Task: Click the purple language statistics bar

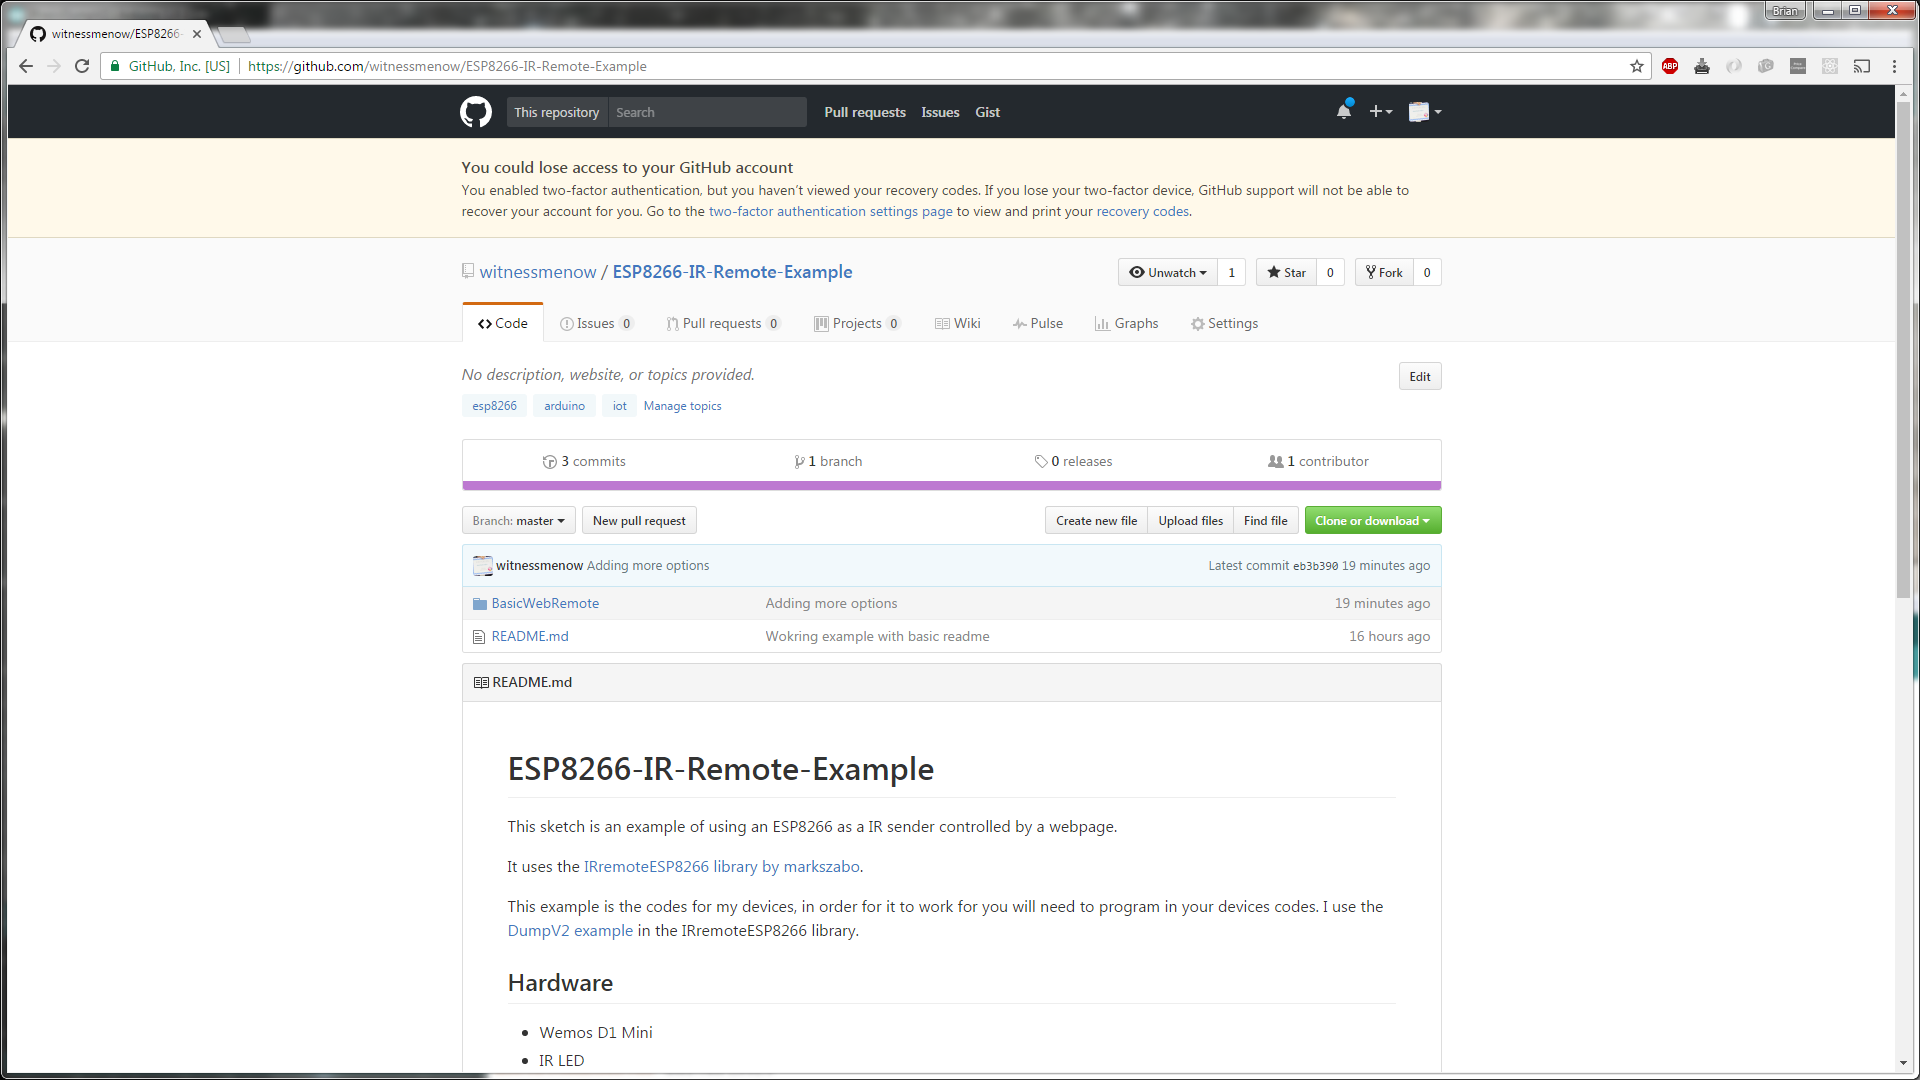Action: point(951,485)
